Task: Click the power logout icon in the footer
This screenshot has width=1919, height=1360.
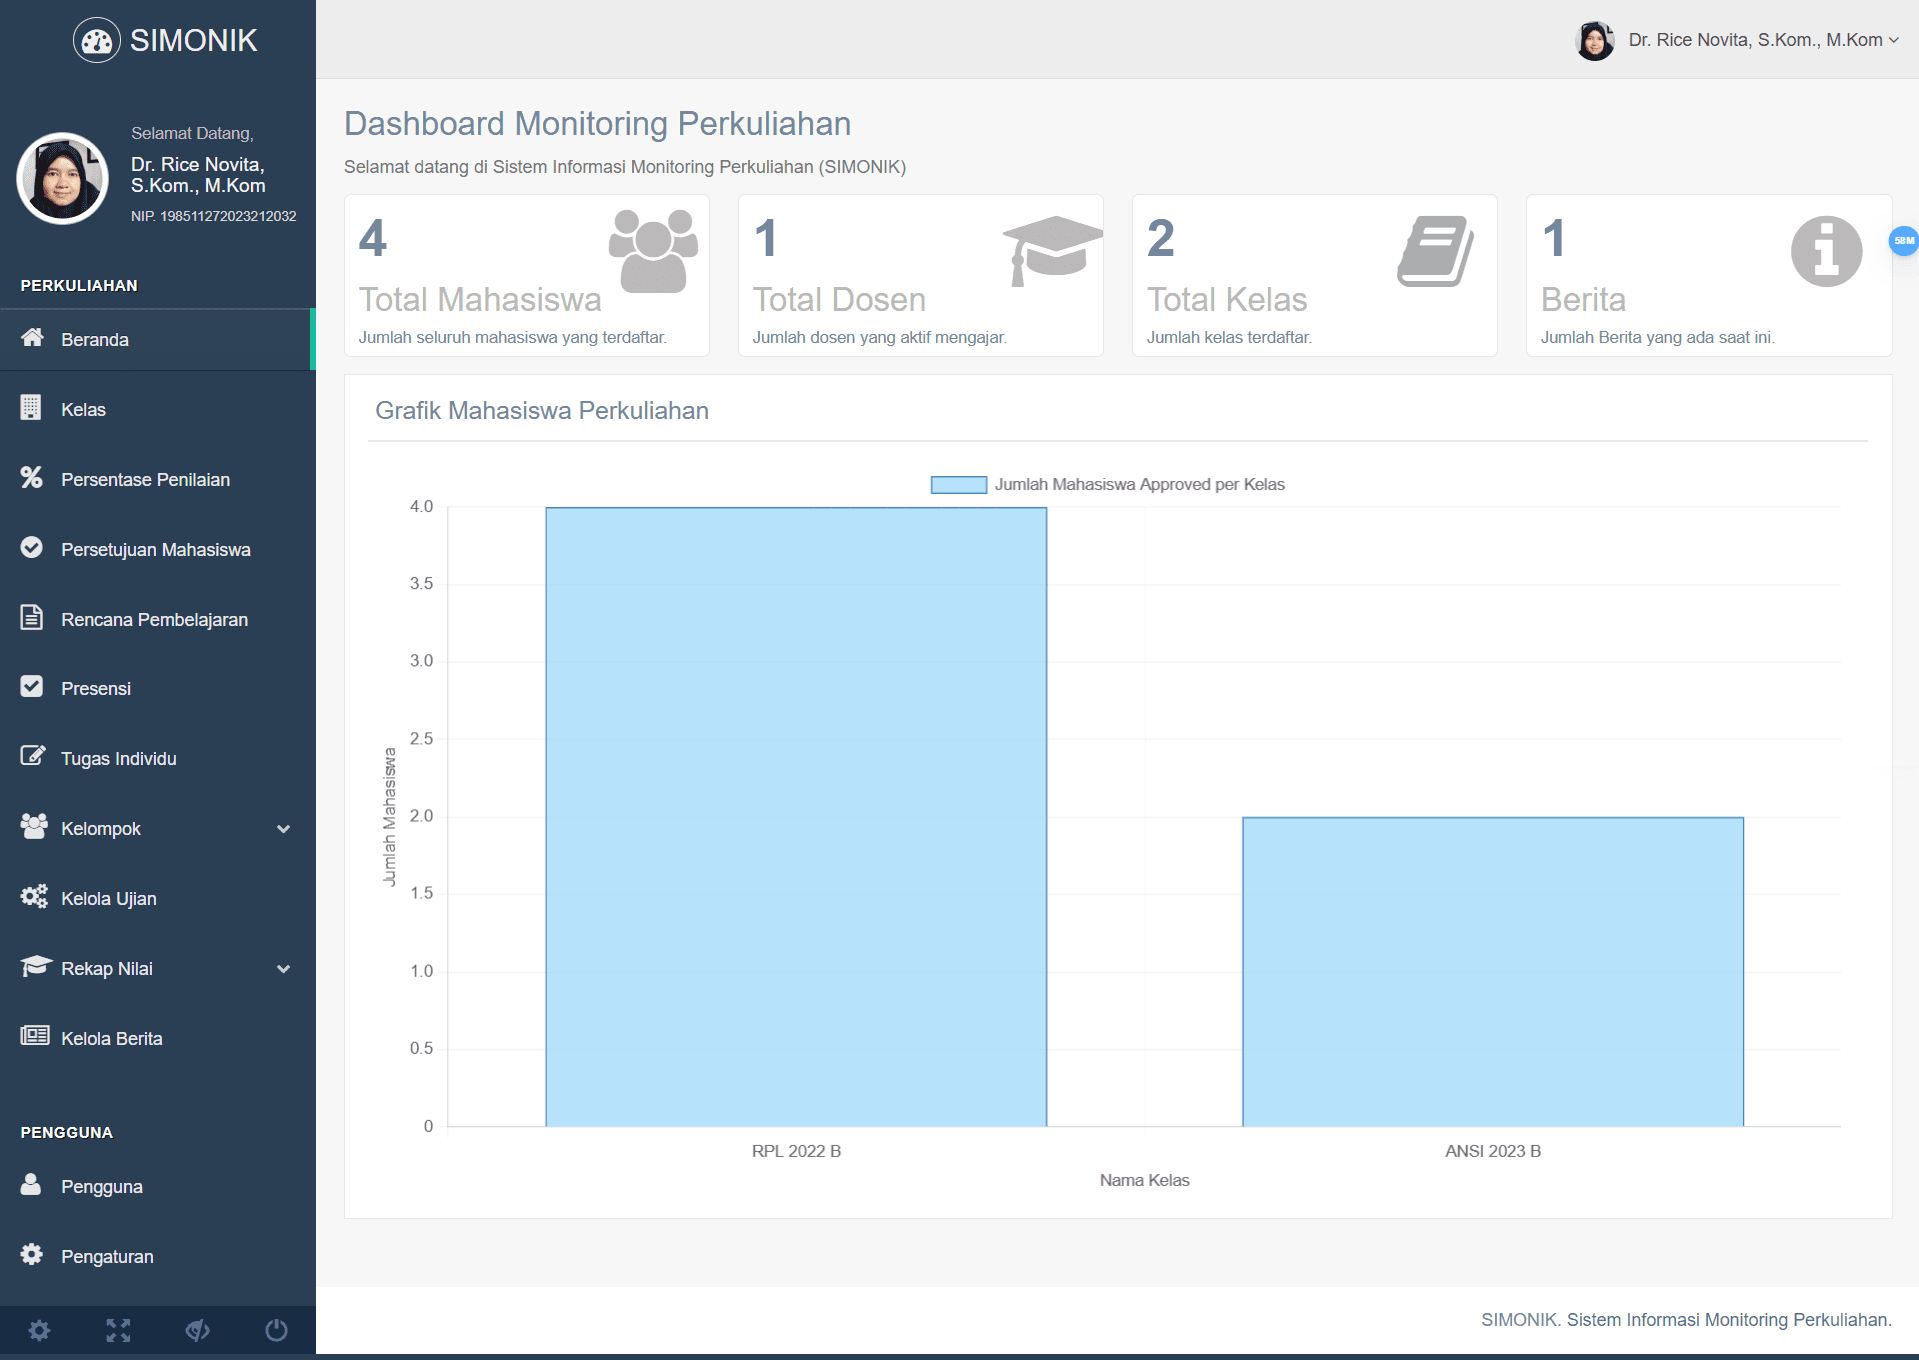Action: click(276, 1330)
